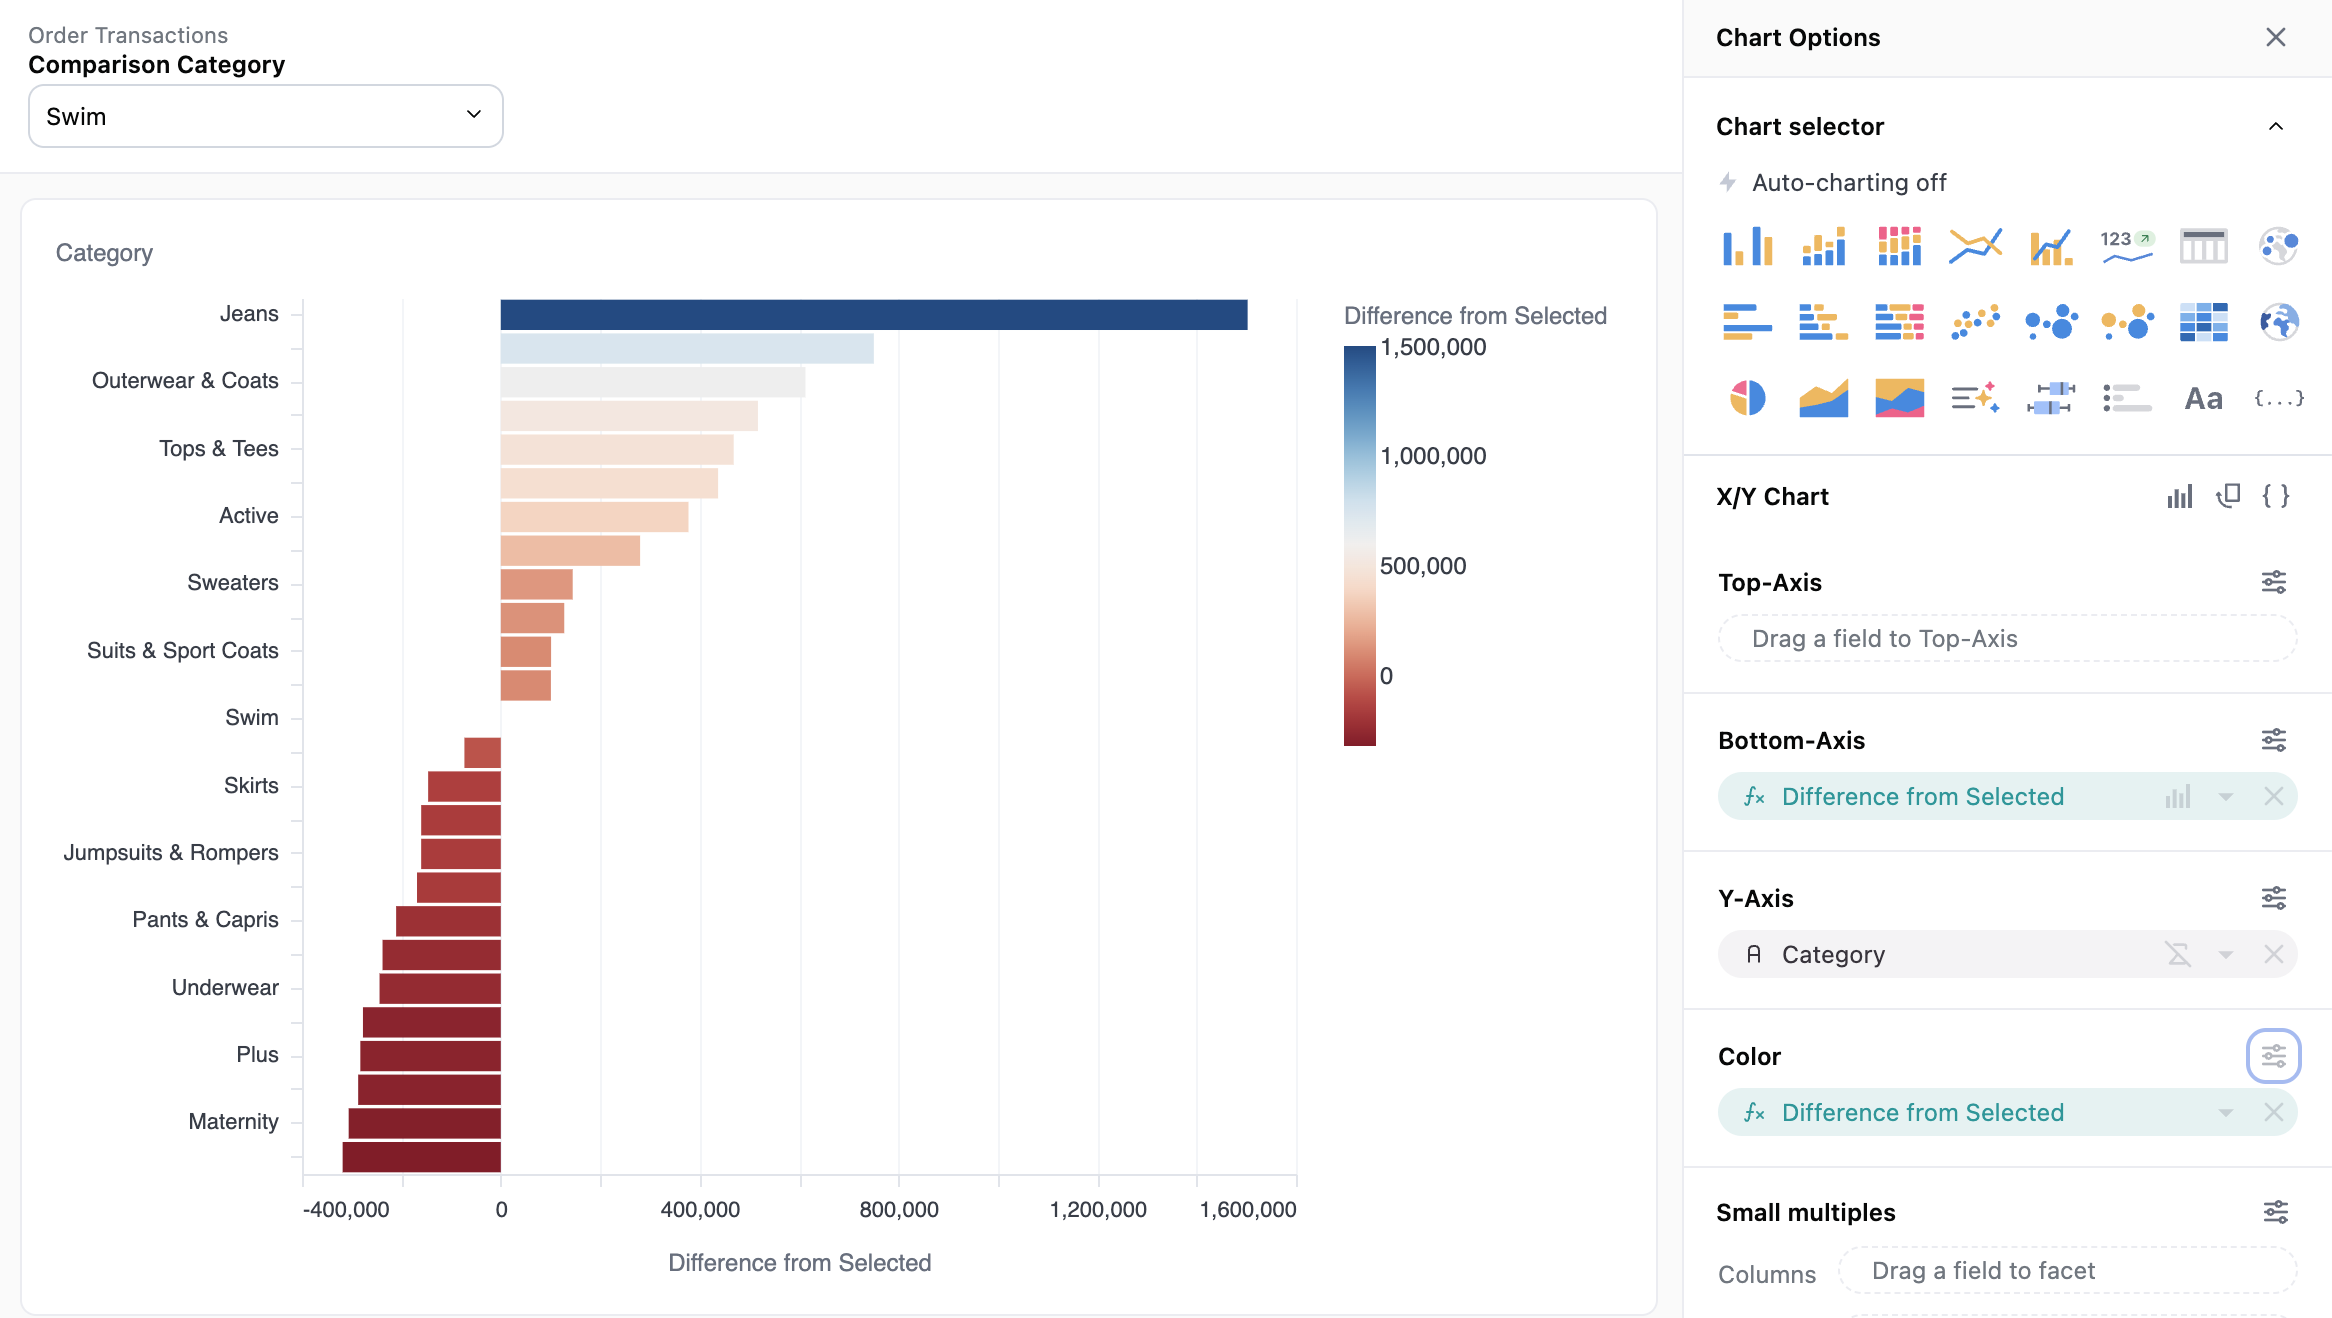This screenshot has height=1318, width=2332.
Task: Toggle Auto-charting off lightning control
Action: pyautogui.click(x=1728, y=182)
